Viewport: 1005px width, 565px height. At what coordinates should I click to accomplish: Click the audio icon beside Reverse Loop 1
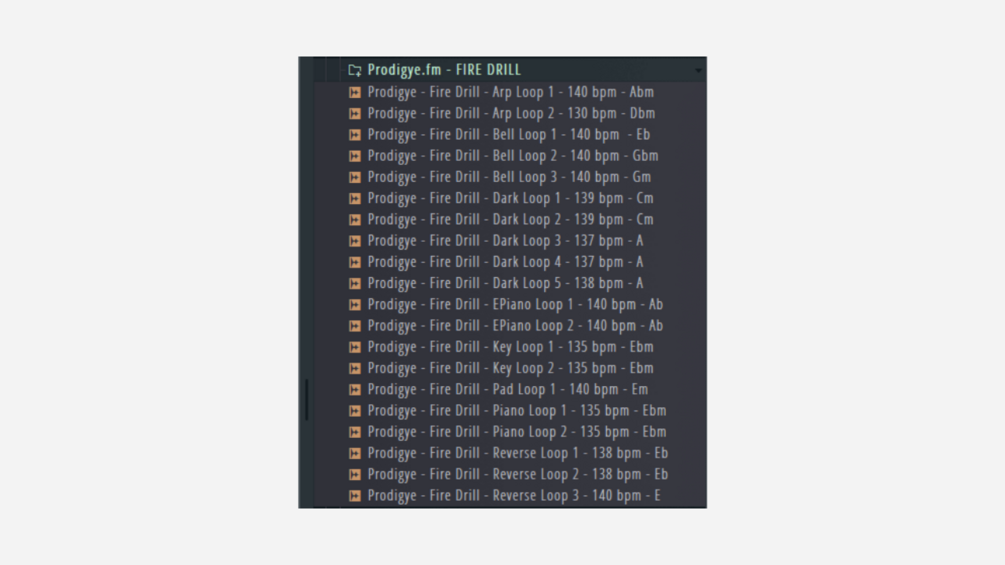(x=354, y=454)
